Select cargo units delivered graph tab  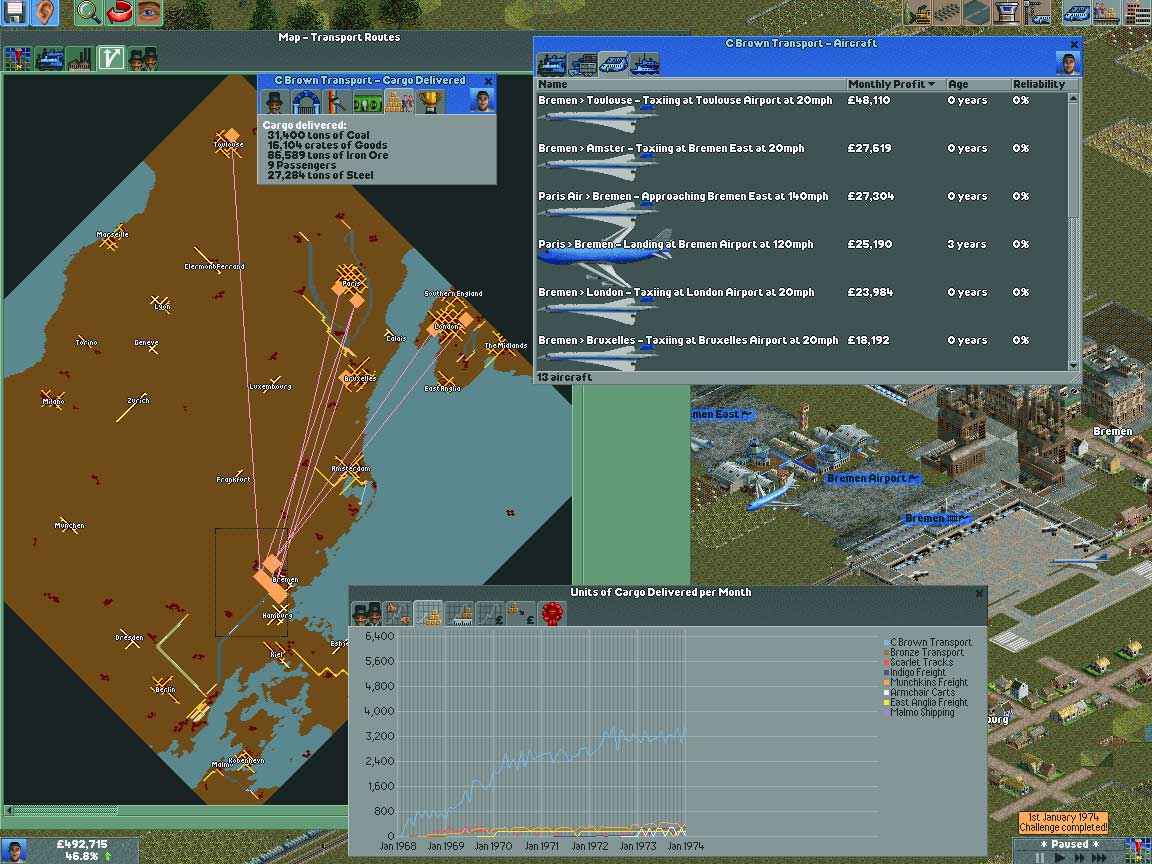[x=428, y=613]
